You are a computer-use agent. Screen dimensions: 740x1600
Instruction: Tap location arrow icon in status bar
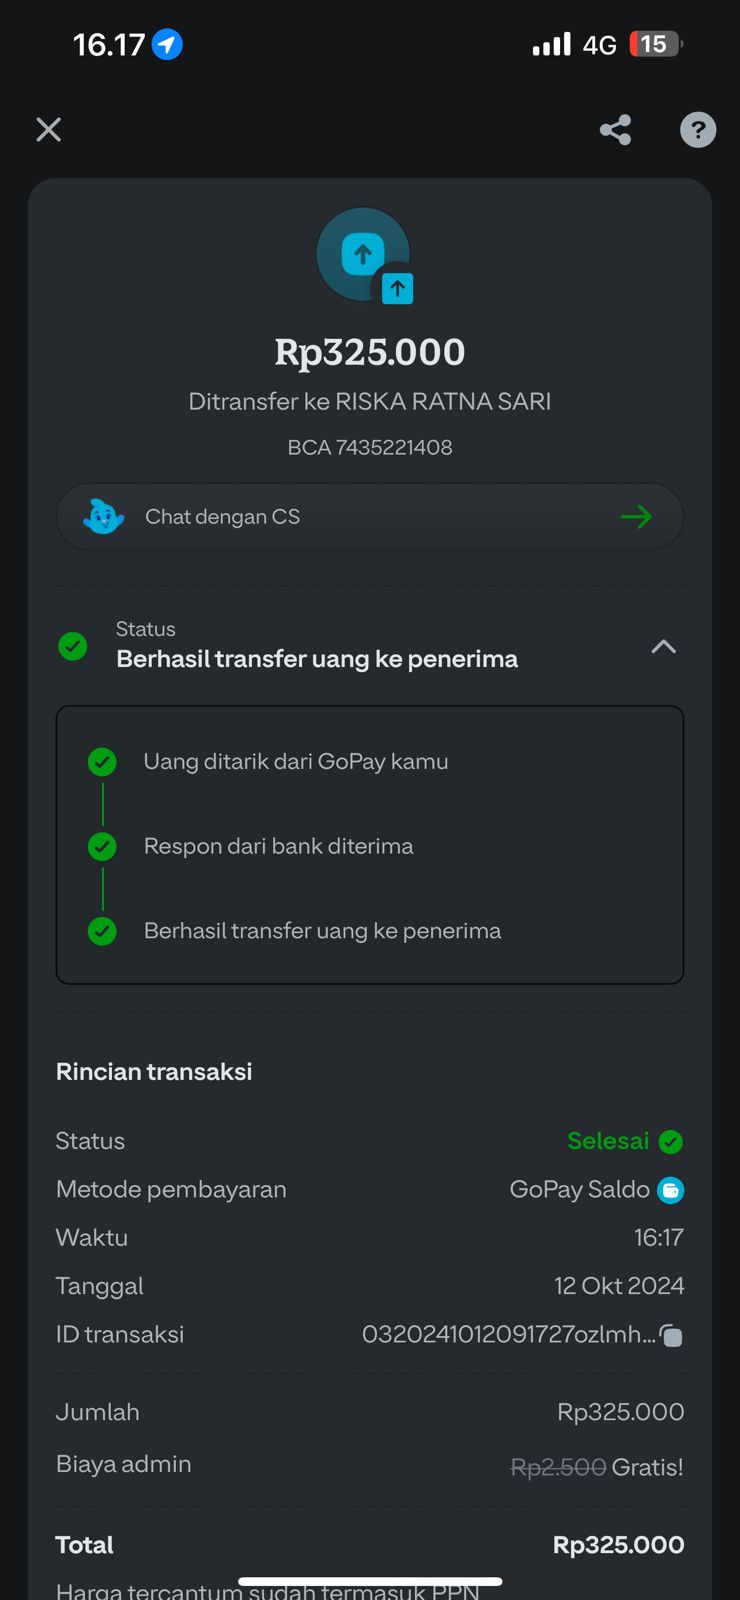167,45
